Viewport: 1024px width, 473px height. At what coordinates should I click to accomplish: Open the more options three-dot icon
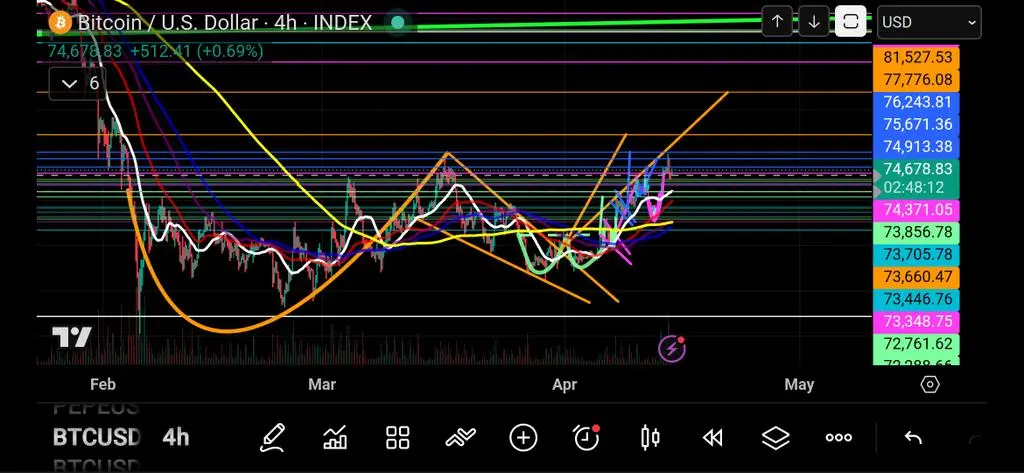click(x=839, y=438)
